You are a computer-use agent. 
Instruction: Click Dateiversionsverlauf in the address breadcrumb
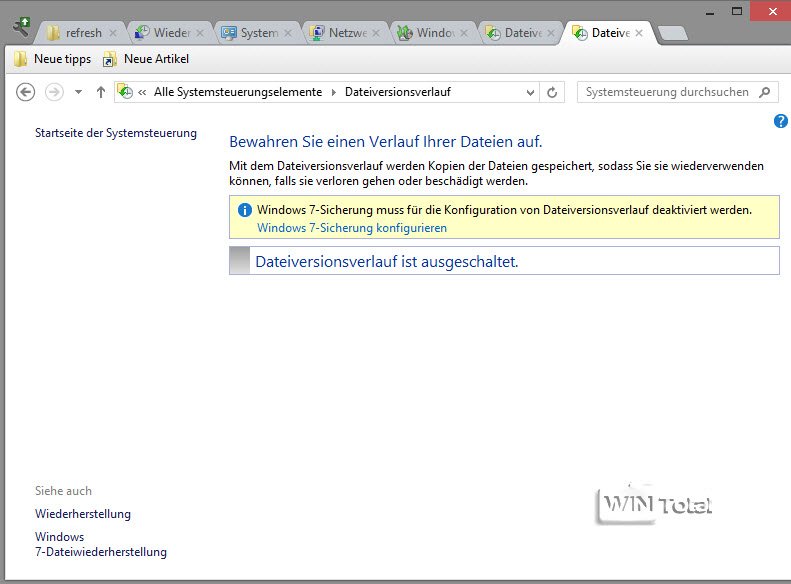(398, 92)
